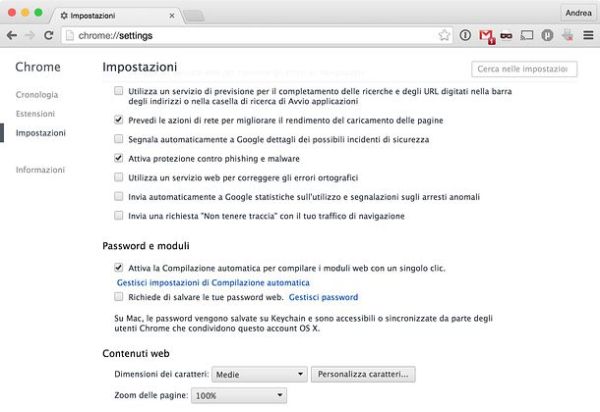Click the red mask extension icon
600x412 pixels.
[x=506, y=35]
